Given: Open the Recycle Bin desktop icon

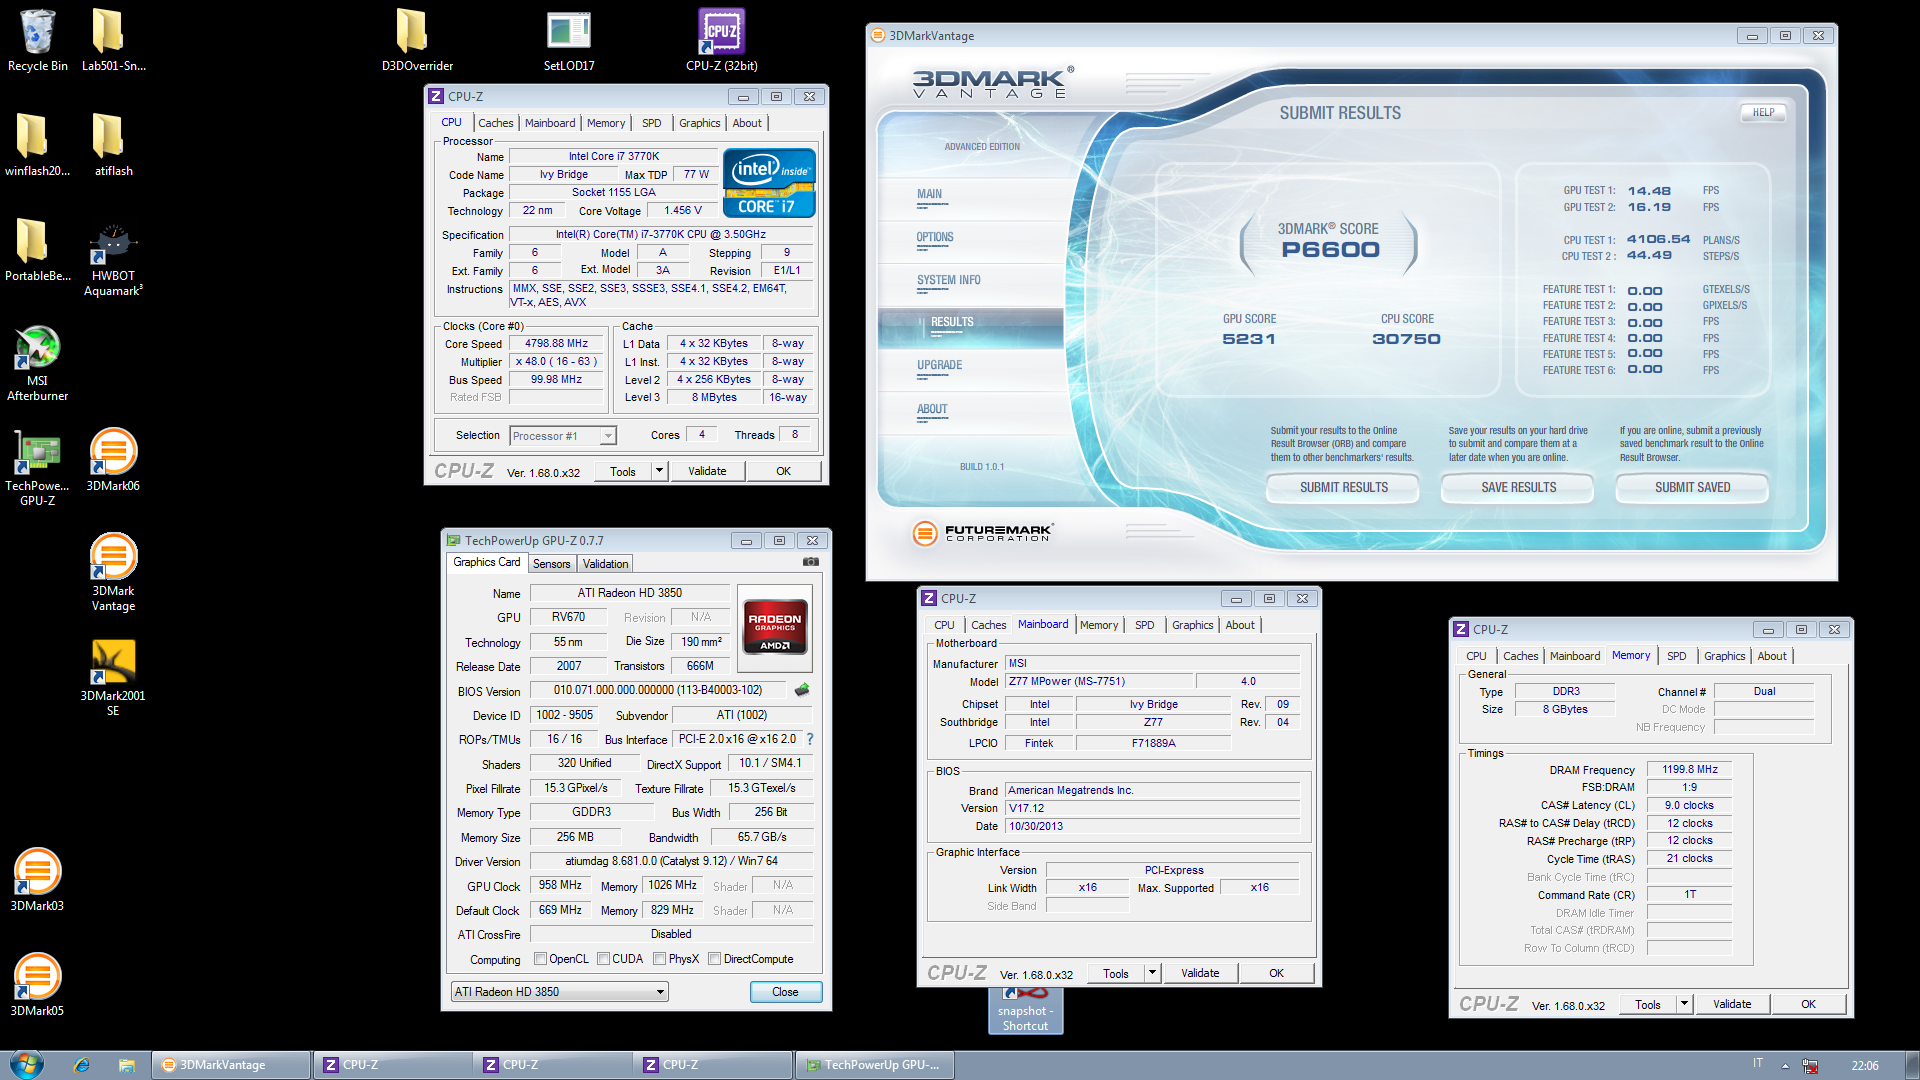Looking at the screenshot, I should pyautogui.click(x=37, y=40).
